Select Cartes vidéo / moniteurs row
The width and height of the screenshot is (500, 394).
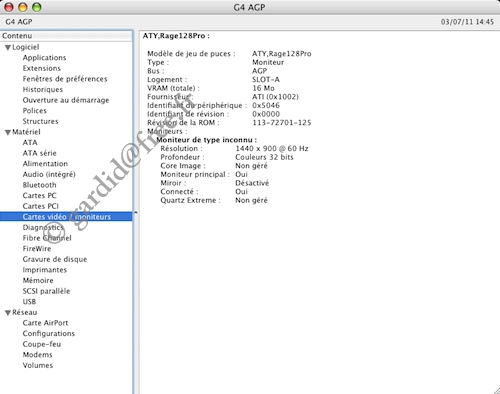click(66, 217)
